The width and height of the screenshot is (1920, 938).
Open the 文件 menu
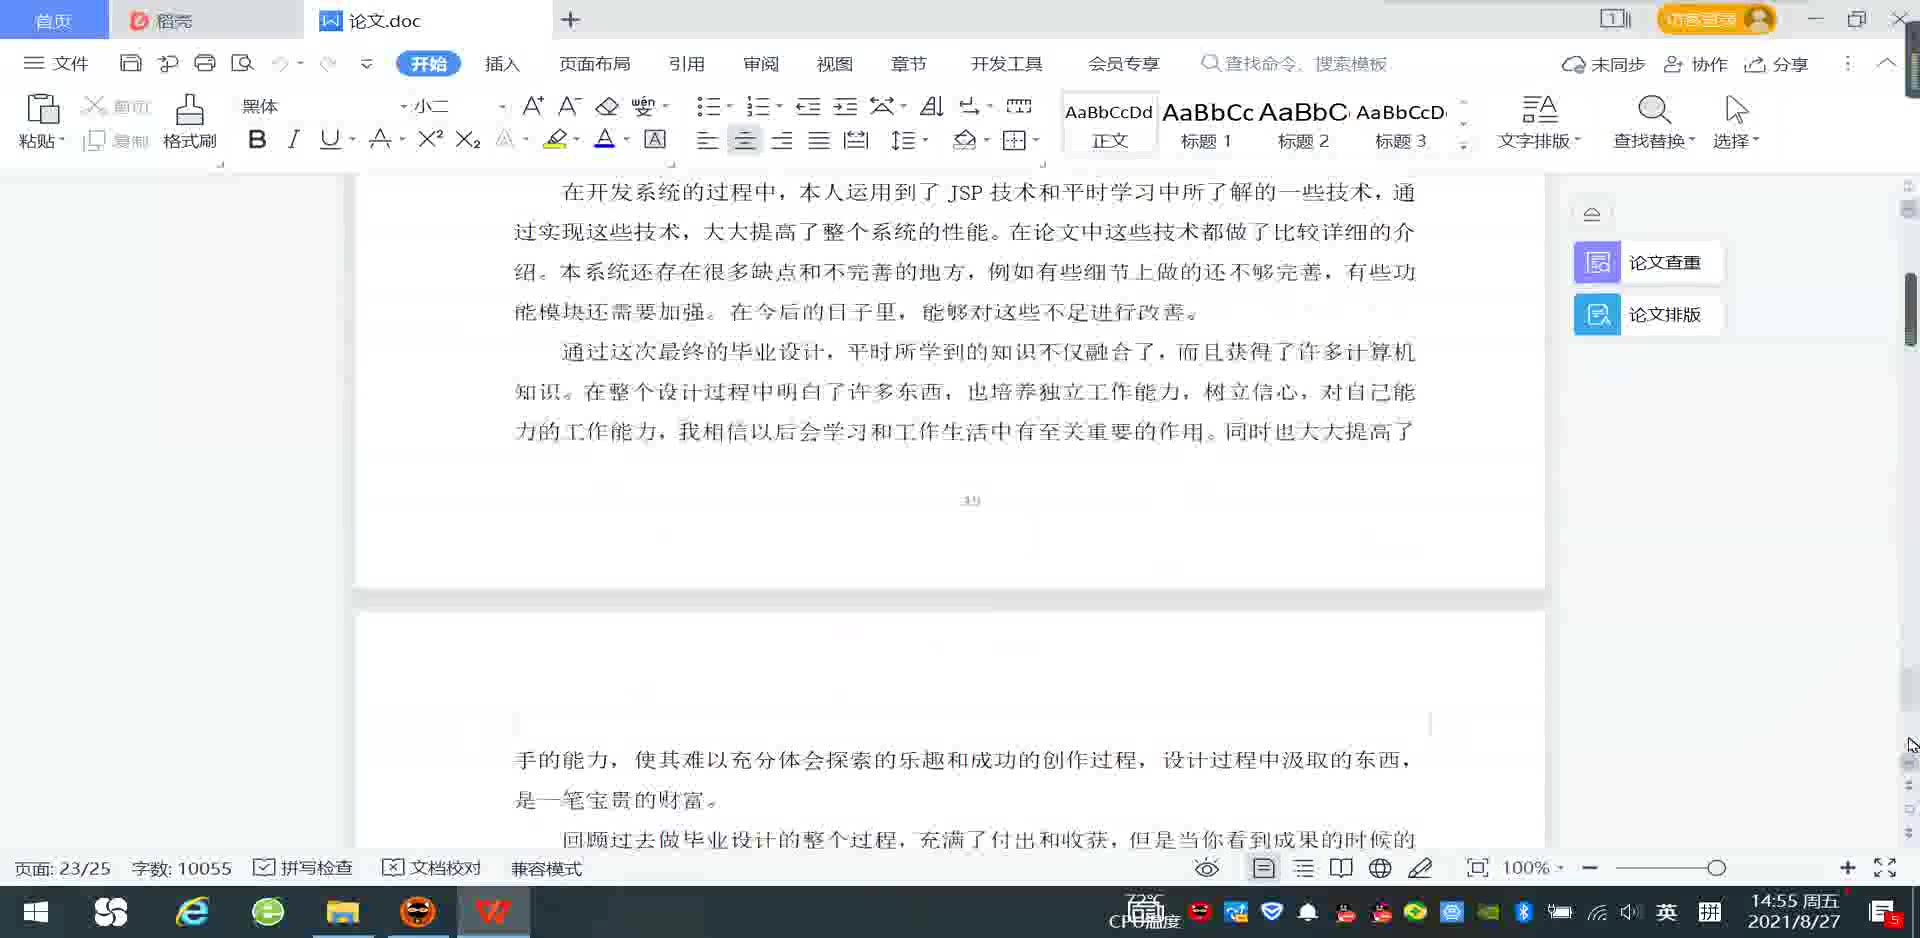point(56,63)
